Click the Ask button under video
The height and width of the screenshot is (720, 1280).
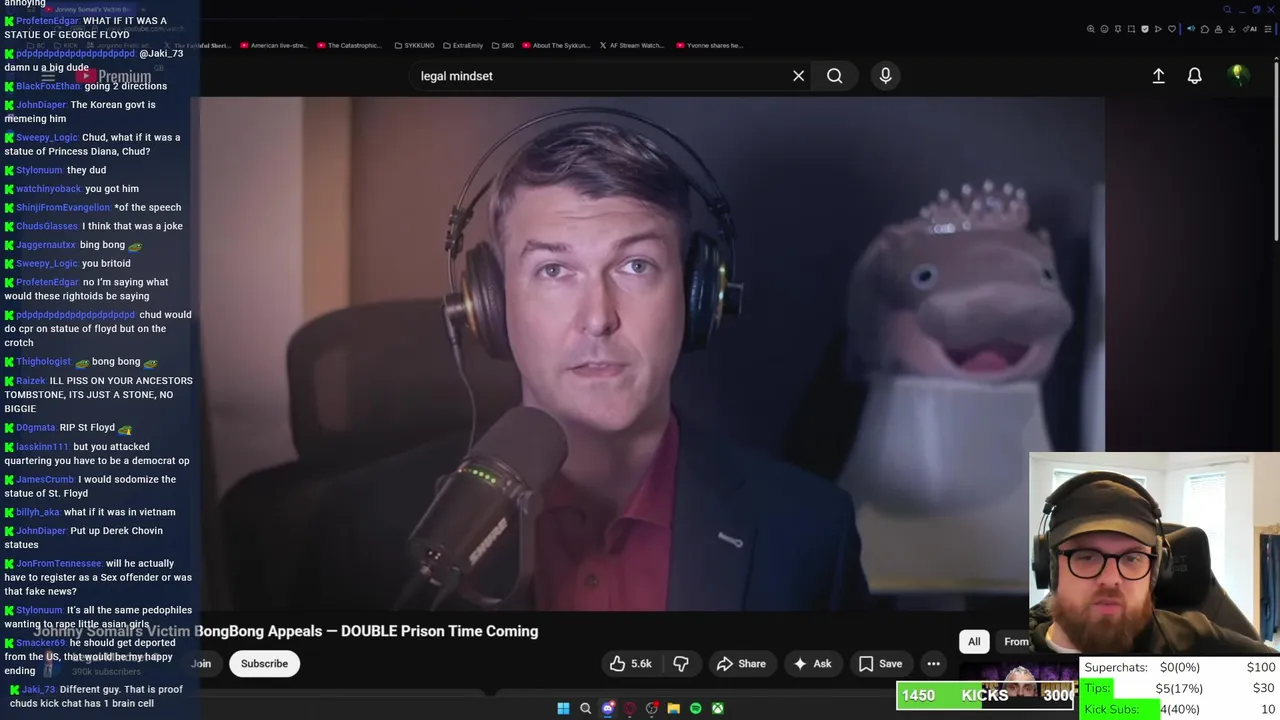812,664
